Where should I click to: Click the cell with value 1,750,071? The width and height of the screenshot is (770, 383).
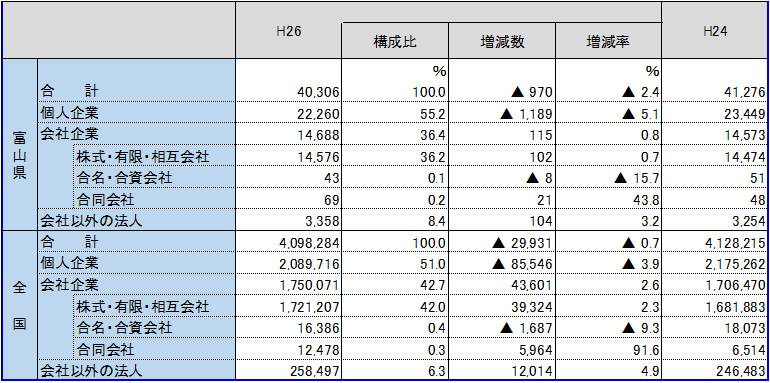[x=288, y=285]
